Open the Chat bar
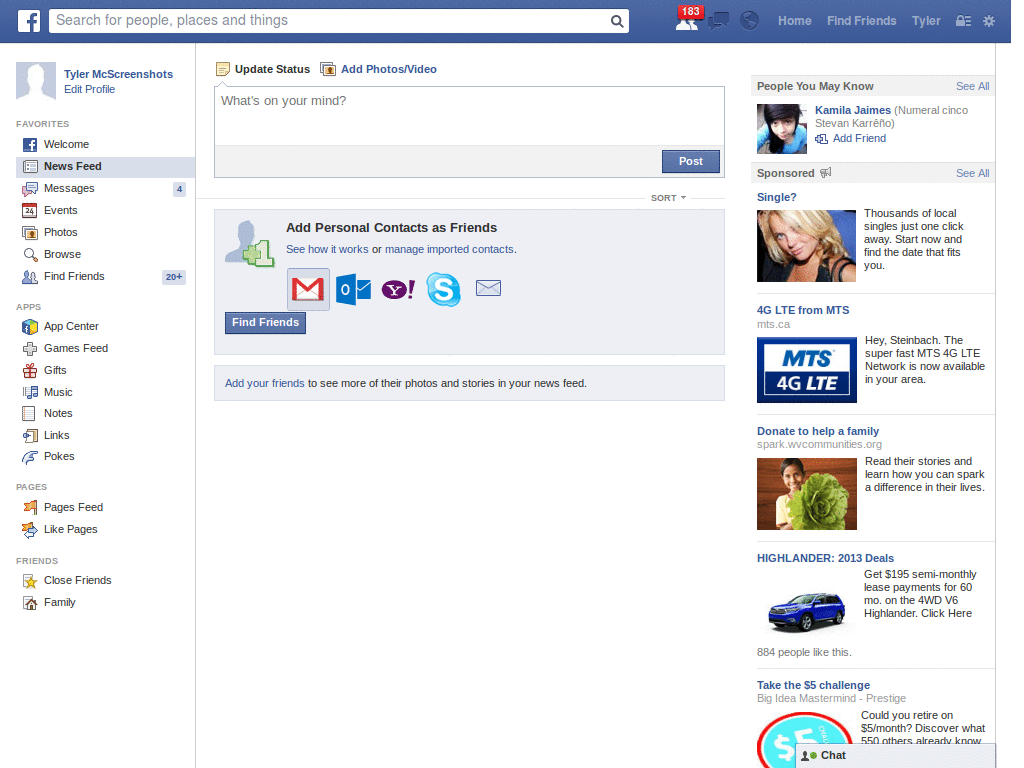Image resolution: width=1024 pixels, height=768 pixels. point(896,756)
